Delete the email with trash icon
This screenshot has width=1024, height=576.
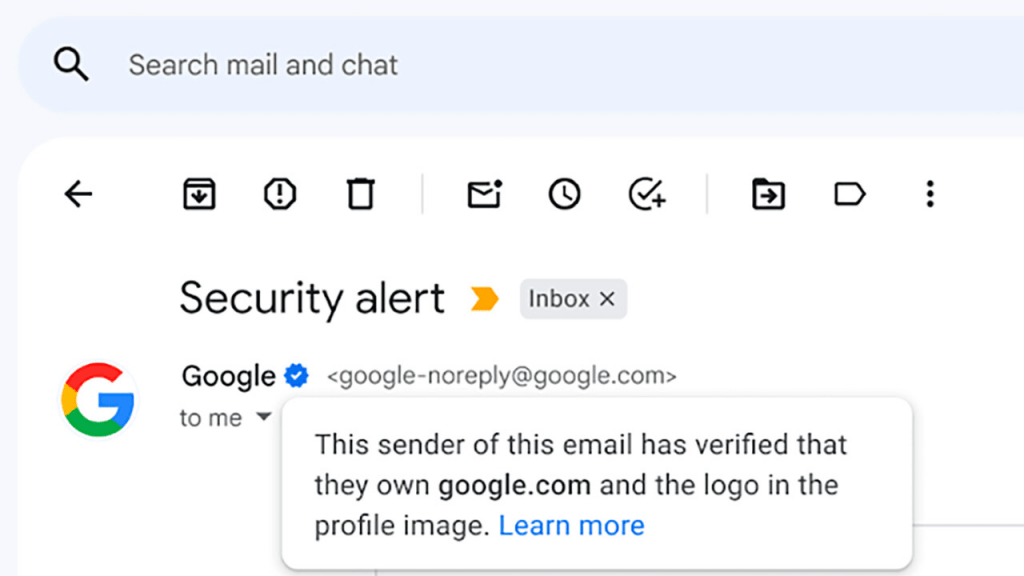point(360,194)
